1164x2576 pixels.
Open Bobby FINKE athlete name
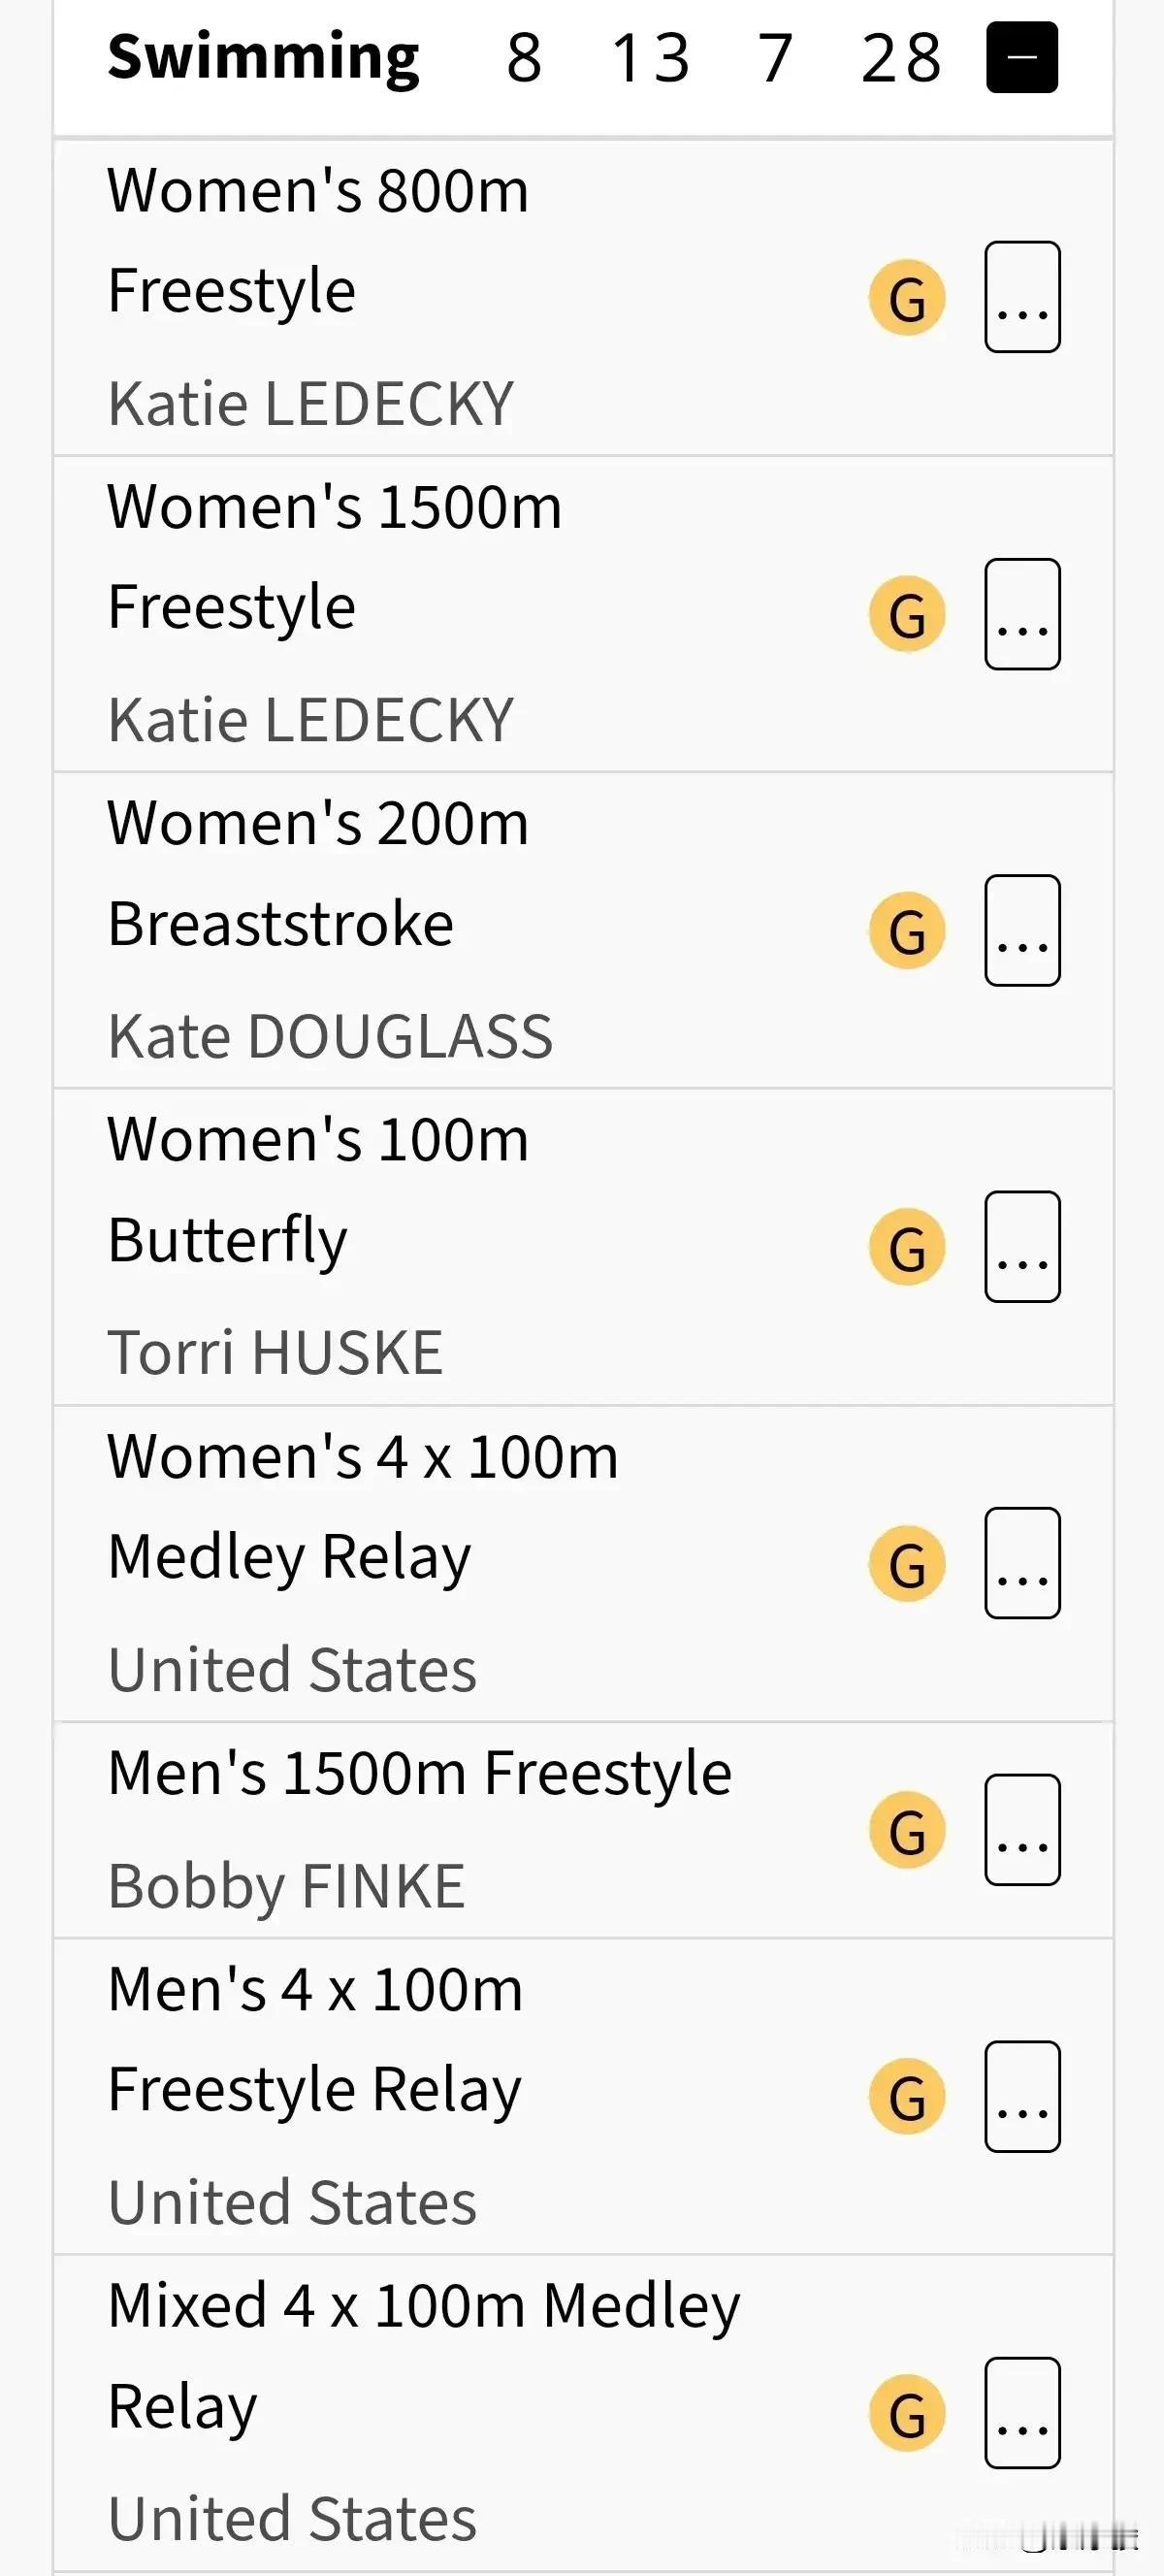(x=286, y=1886)
